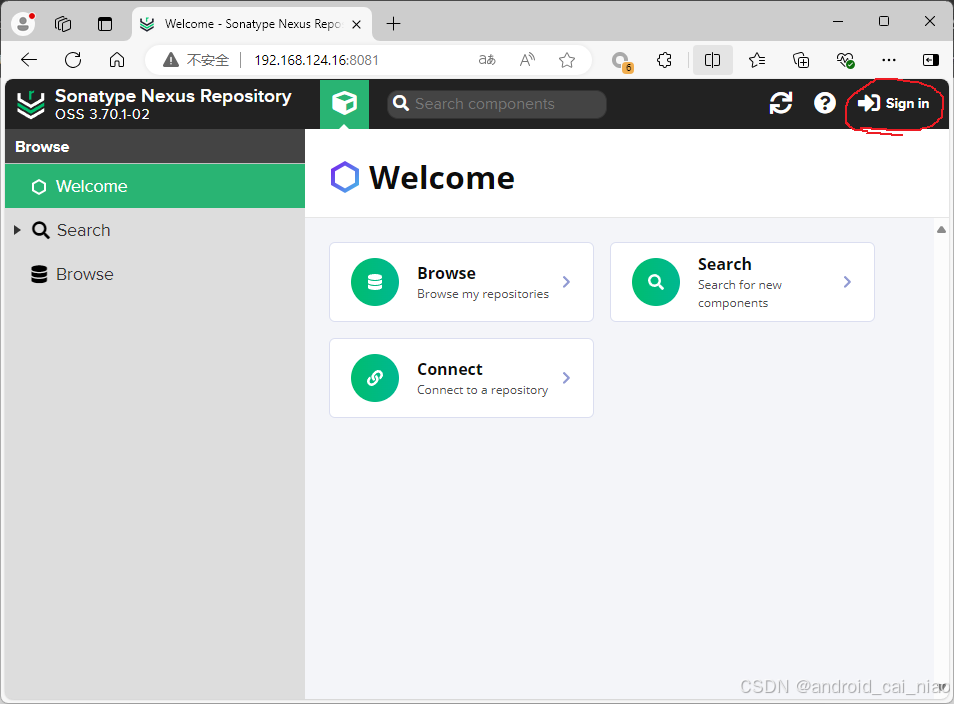This screenshot has height=704, width=954.
Task: Focus the Search components field
Action: point(496,104)
